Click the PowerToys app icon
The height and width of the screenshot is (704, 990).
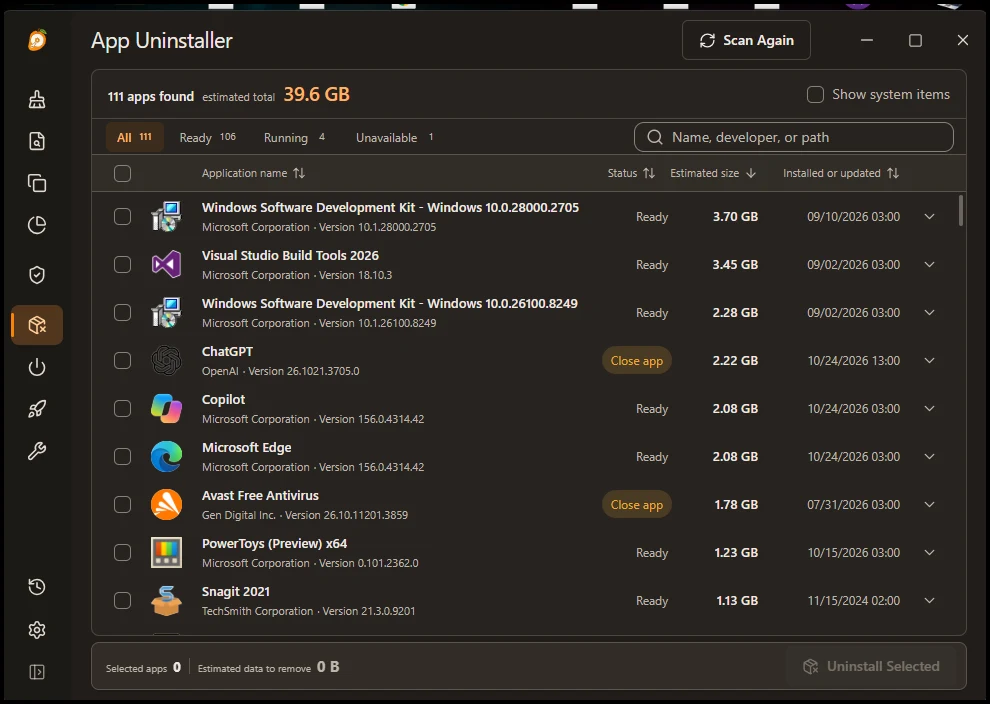click(166, 552)
